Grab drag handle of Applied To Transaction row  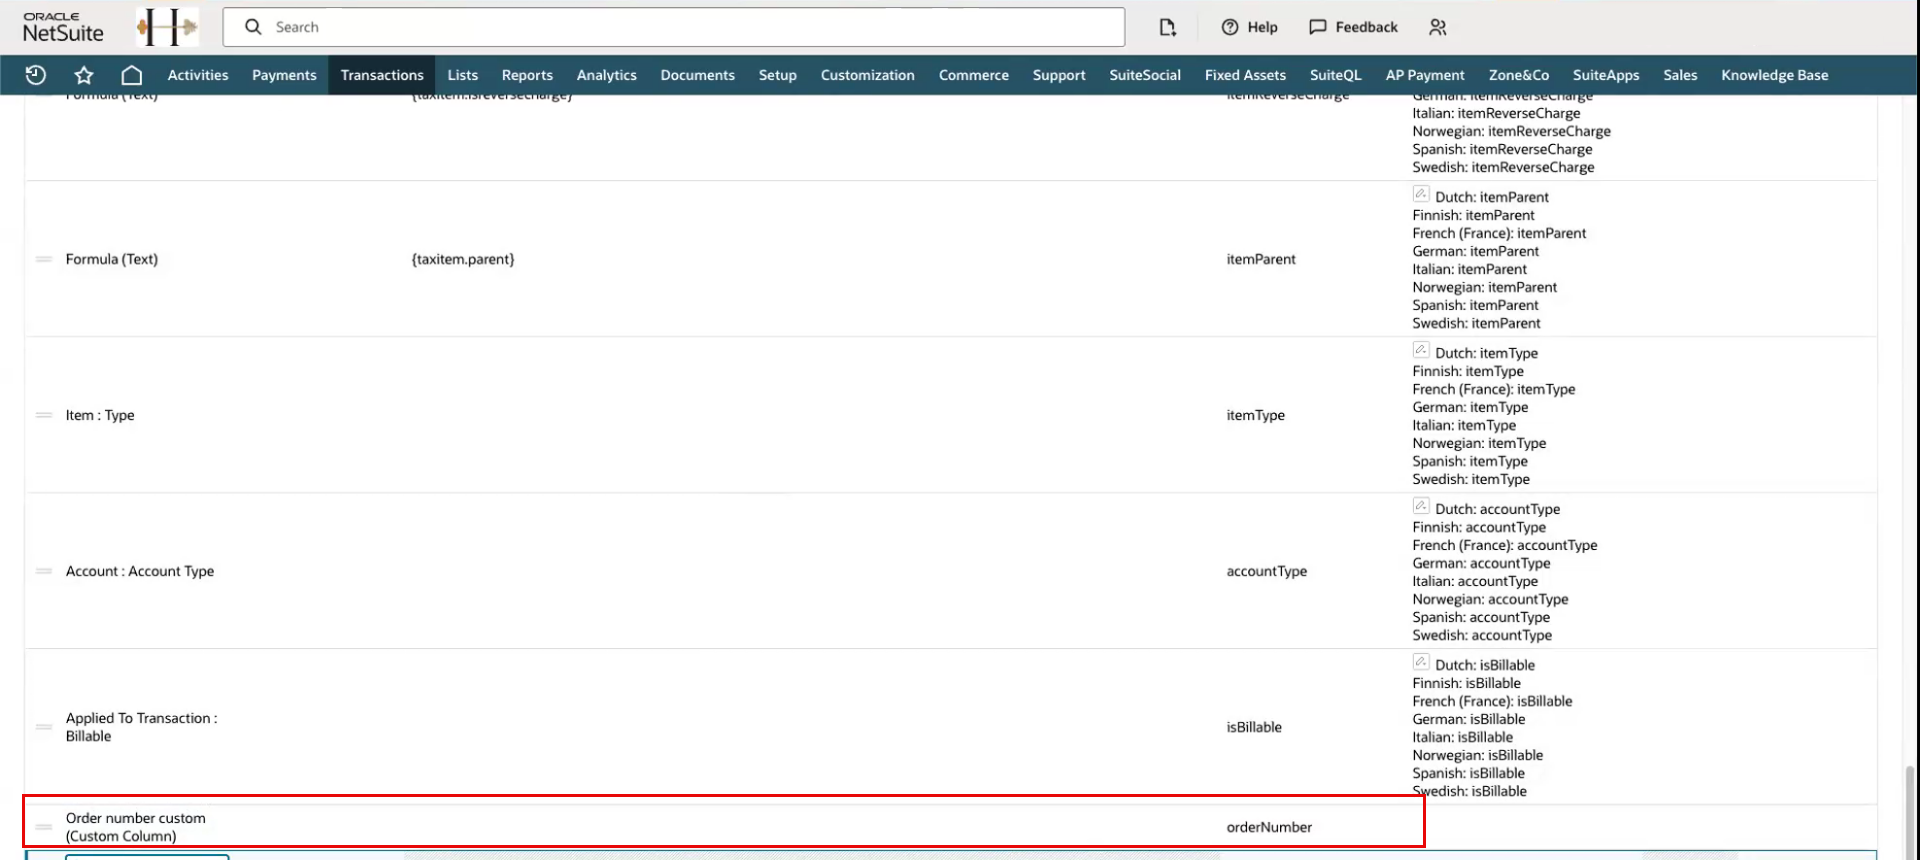click(44, 727)
